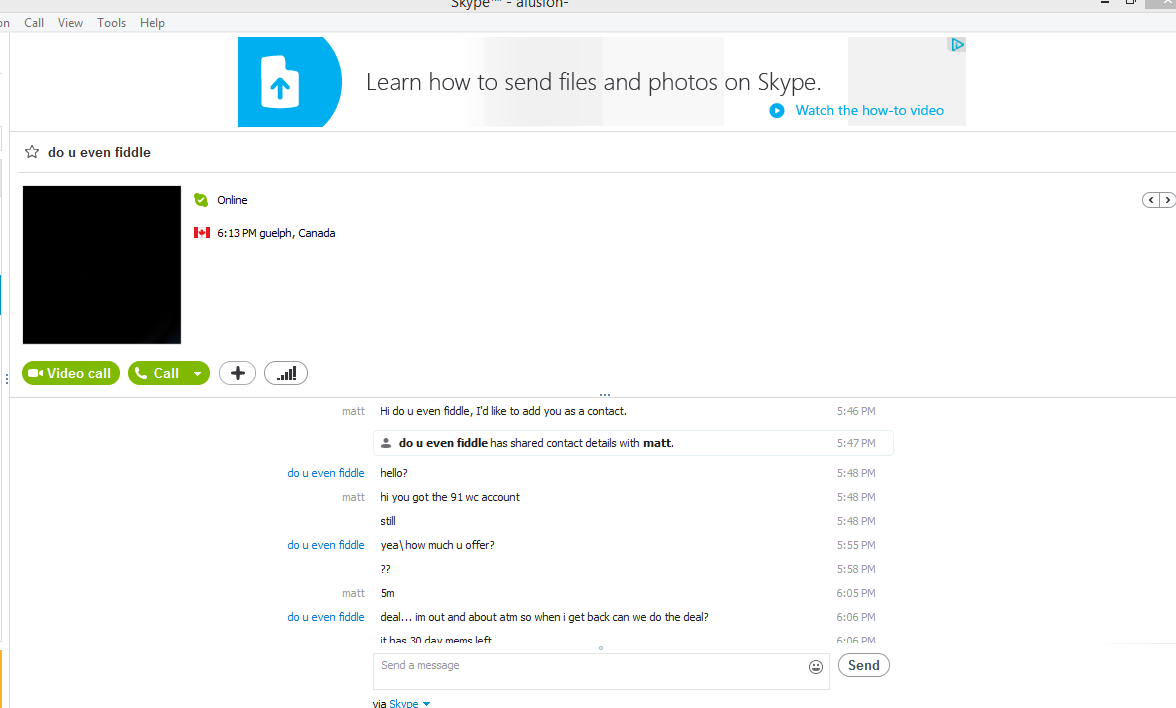Expand the Call options dropdown arrow
Viewport: 1176px width, 708px height.
pyautogui.click(x=198, y=374)
